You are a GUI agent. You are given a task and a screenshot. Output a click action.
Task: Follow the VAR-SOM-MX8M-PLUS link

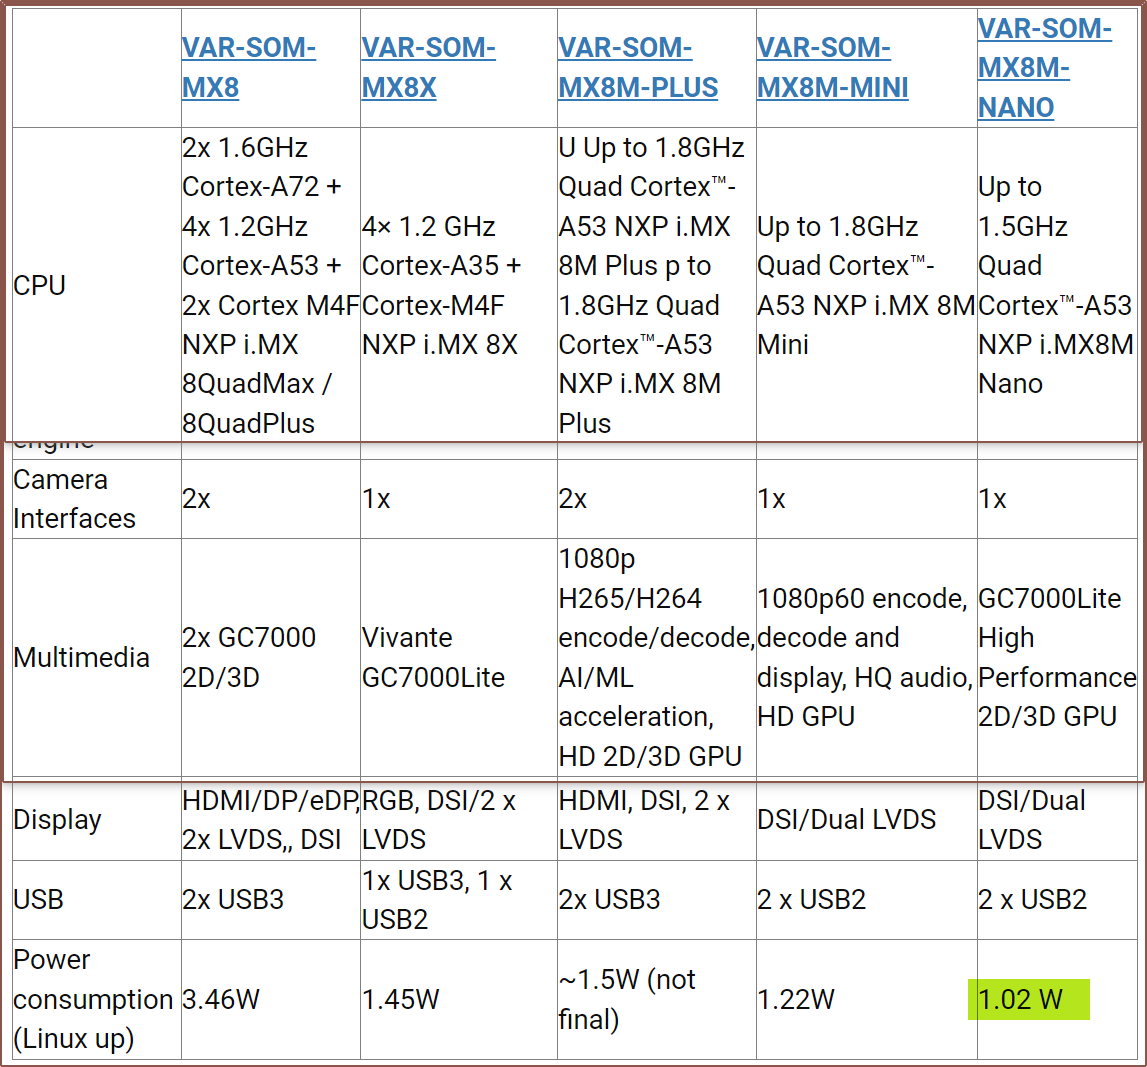tap(637, 68)
